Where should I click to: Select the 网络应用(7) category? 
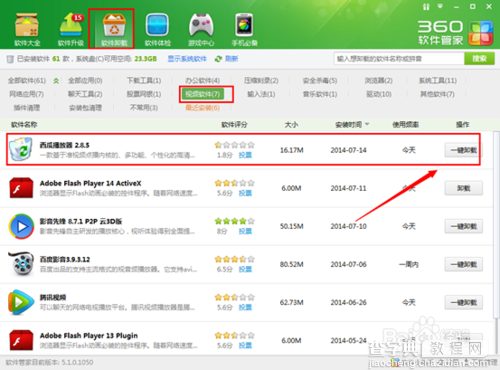point(27,94)
